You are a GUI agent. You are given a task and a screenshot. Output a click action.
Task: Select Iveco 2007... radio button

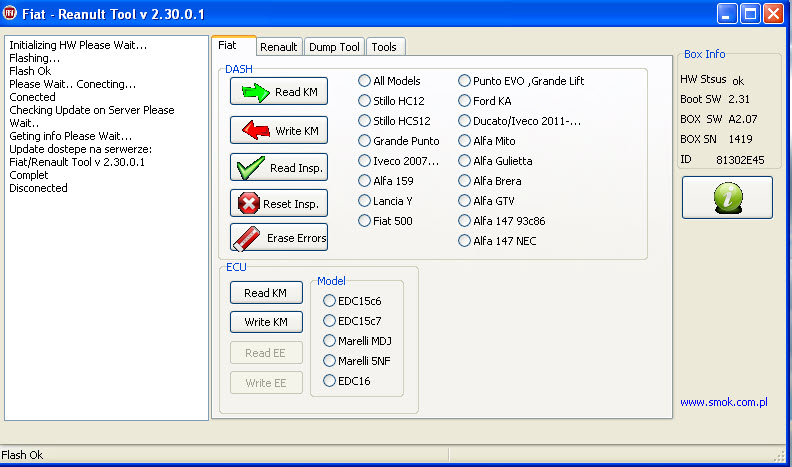pos(399,161)
